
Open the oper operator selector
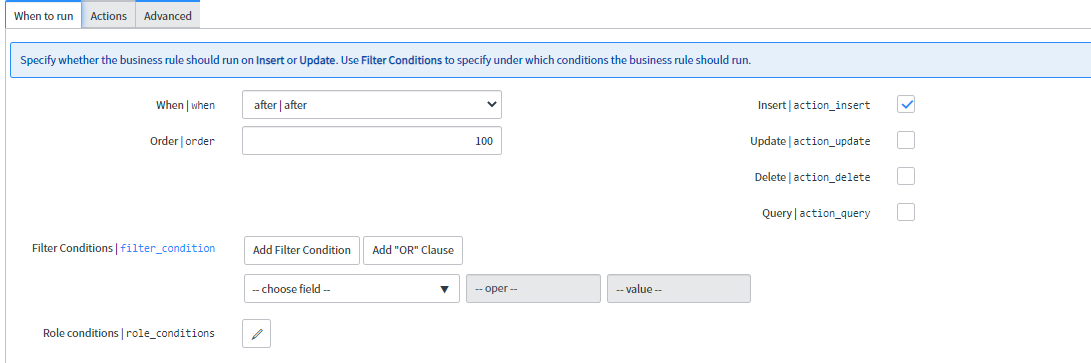coord(533,289)
